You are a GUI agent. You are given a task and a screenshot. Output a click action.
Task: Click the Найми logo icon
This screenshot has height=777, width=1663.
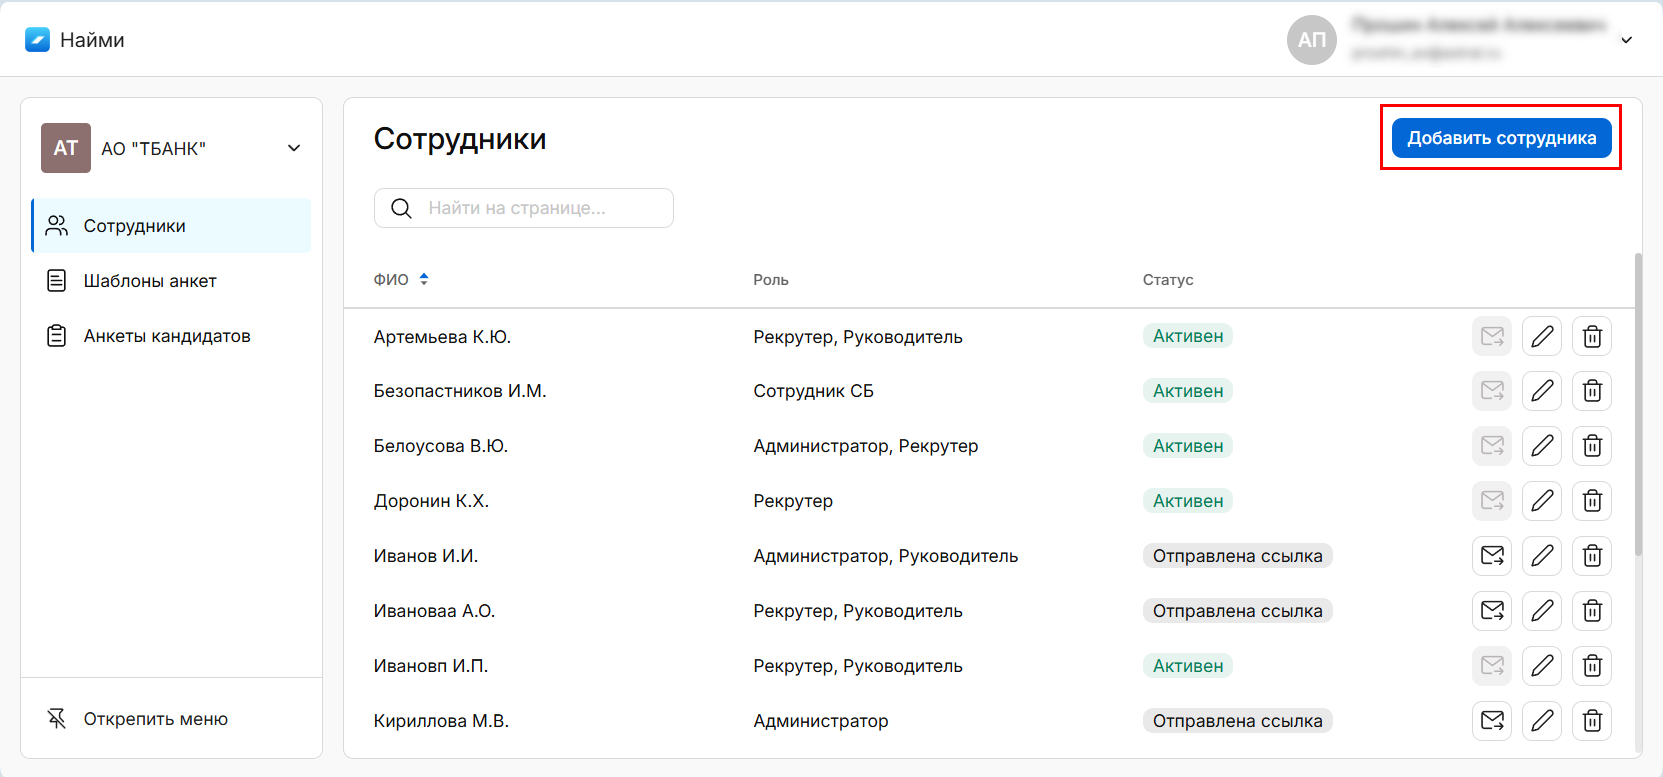(37, 40)
